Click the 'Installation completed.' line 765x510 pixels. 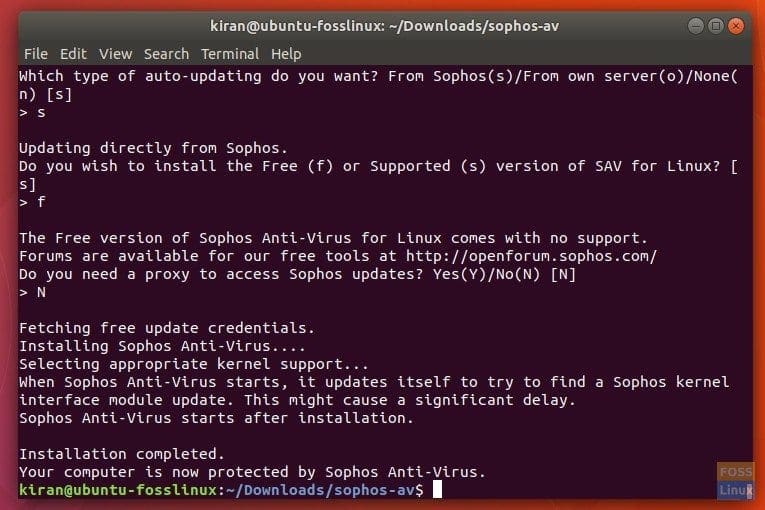122,454
